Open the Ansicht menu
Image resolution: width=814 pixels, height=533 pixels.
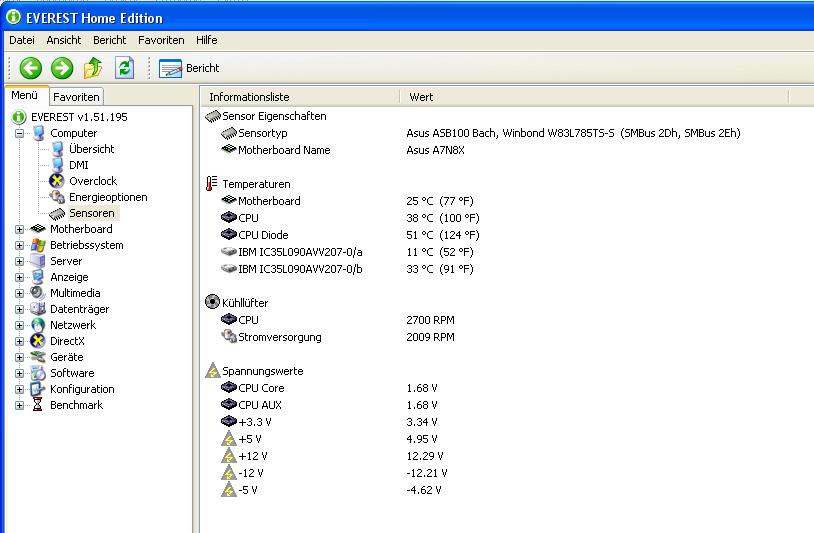coord(64,40)
